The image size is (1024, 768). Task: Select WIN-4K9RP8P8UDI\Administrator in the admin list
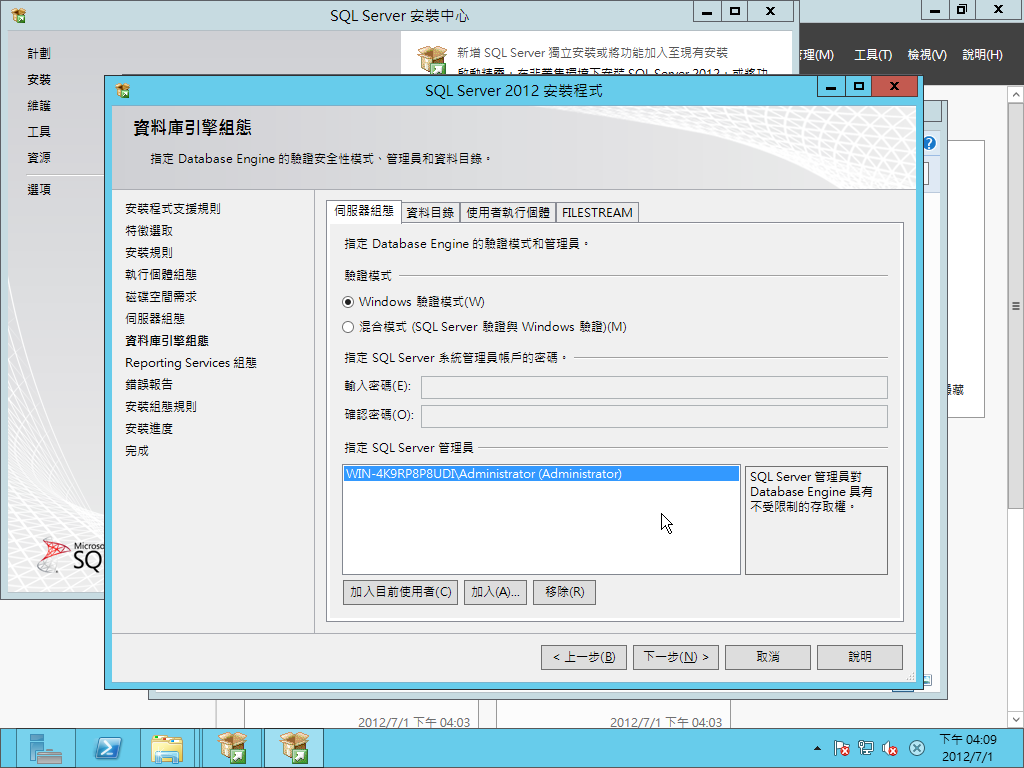[x=541, y=473]
